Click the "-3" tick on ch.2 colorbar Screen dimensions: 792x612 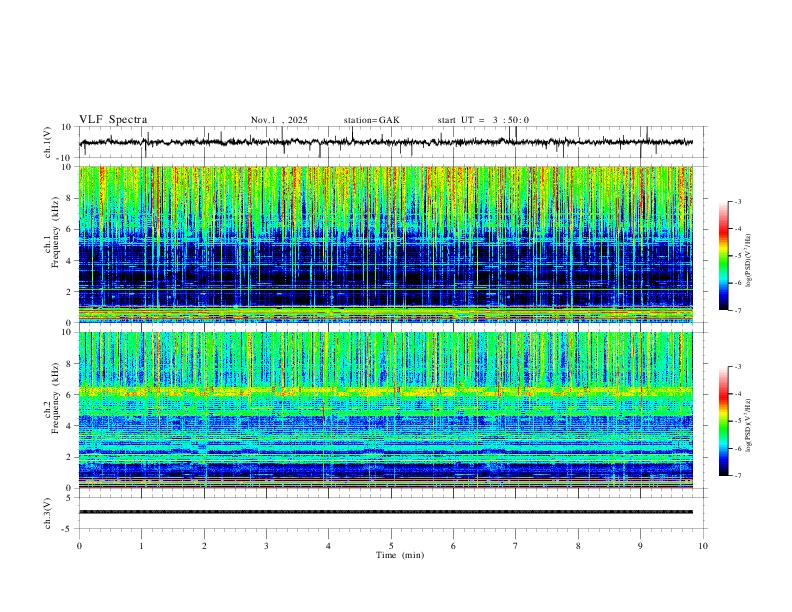click(x=738, y=367)
